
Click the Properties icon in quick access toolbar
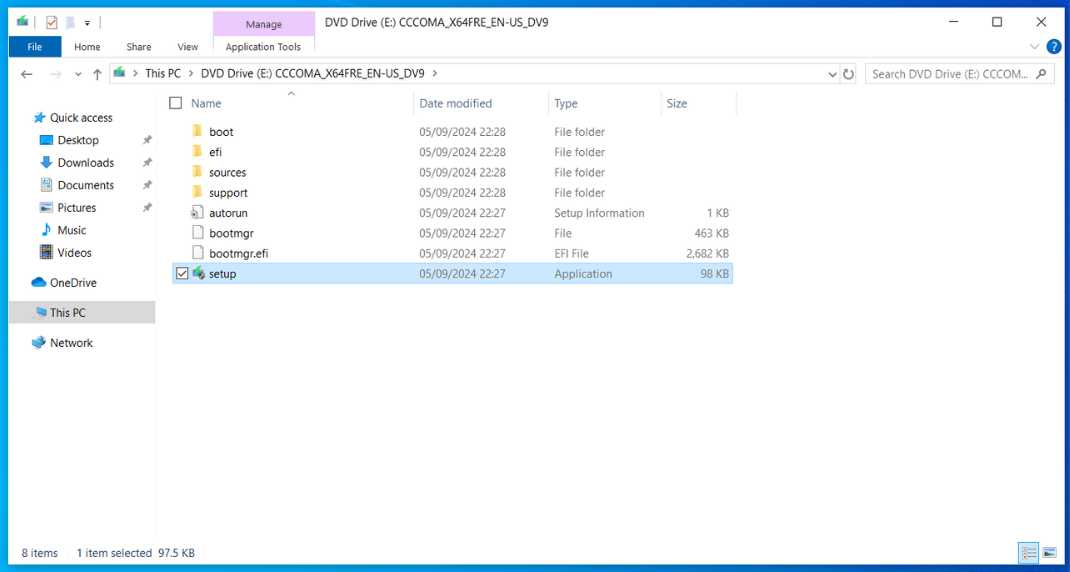[51, 22]
